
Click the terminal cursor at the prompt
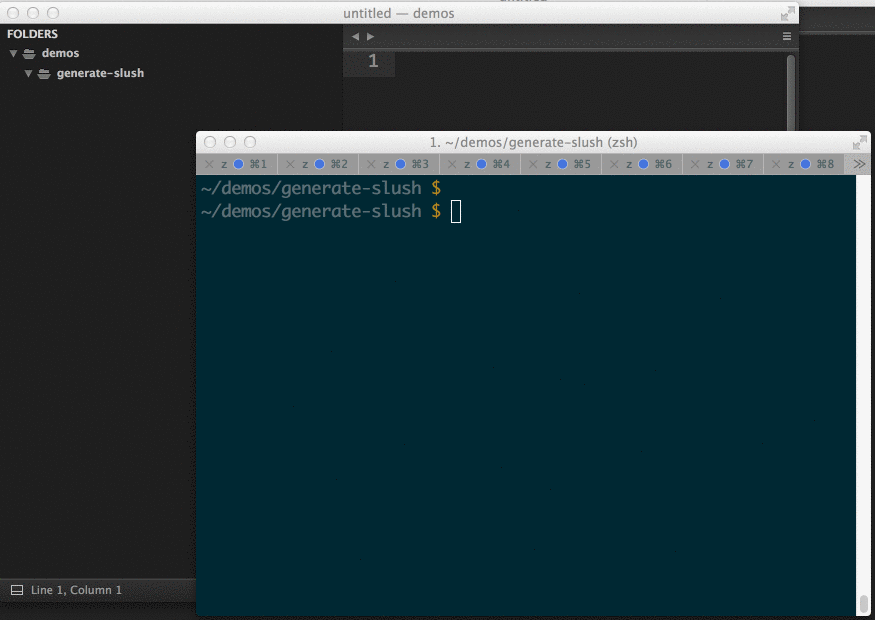point(456,212)
